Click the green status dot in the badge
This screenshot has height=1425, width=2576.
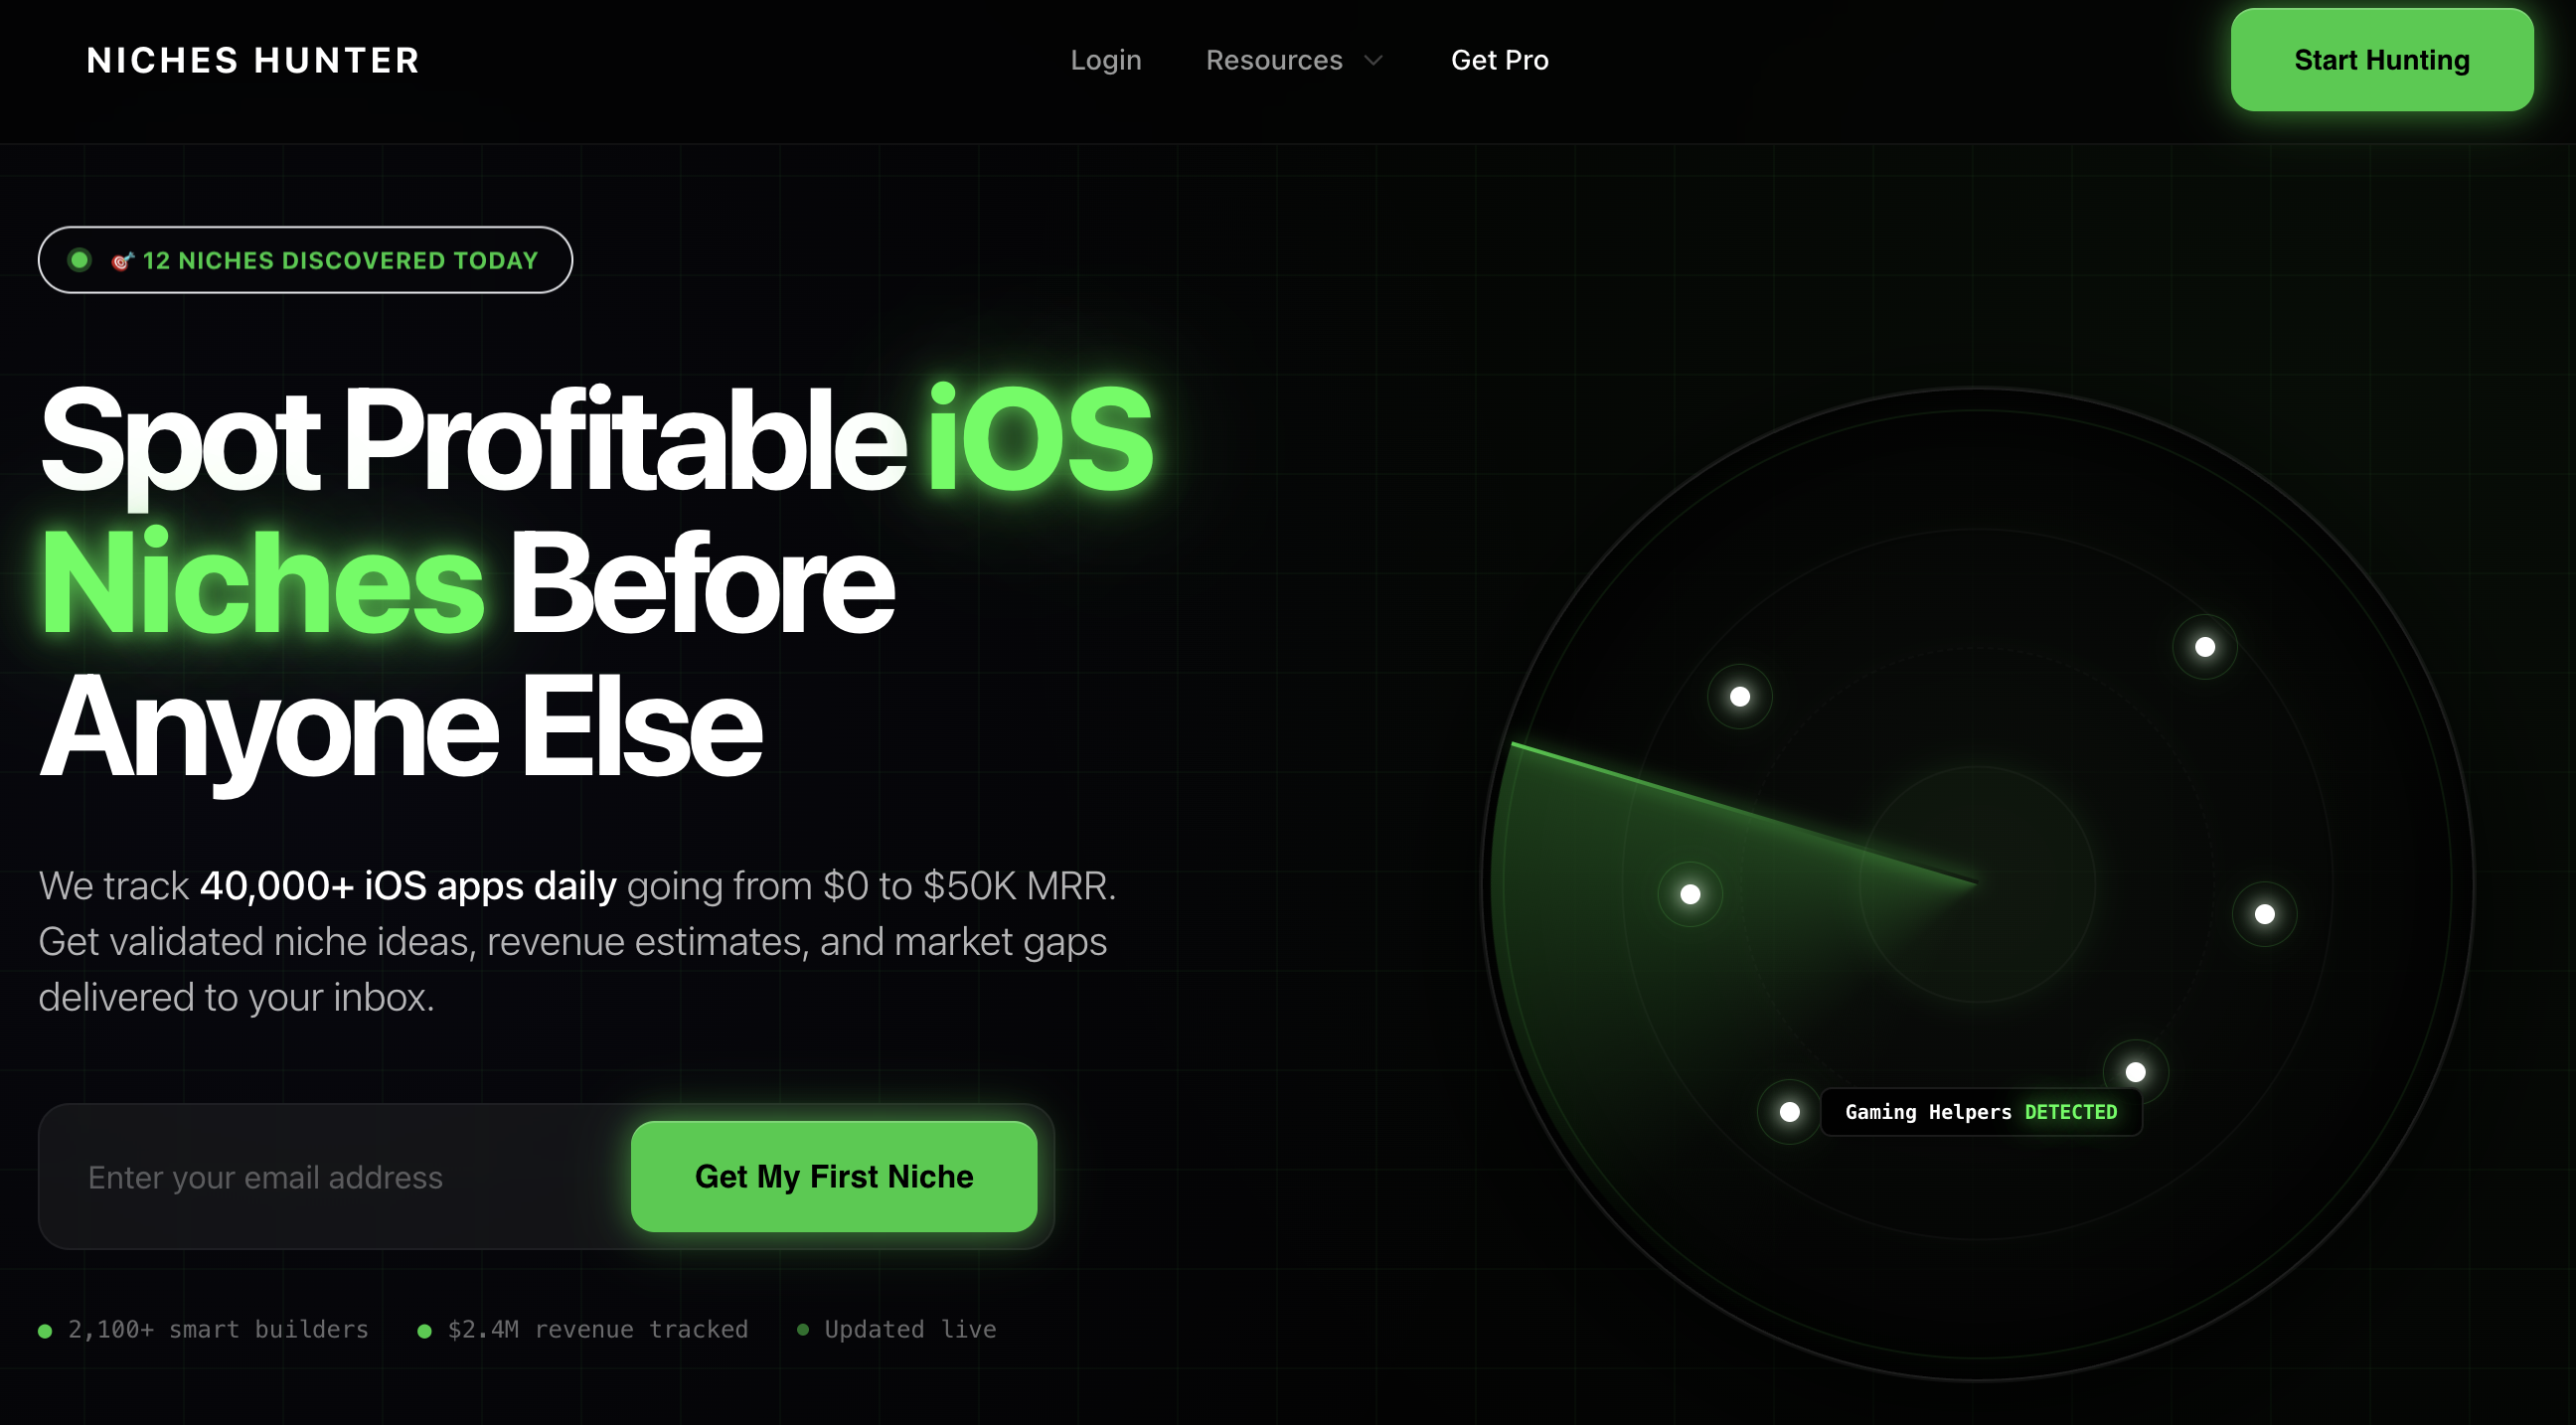coord(79,260)
